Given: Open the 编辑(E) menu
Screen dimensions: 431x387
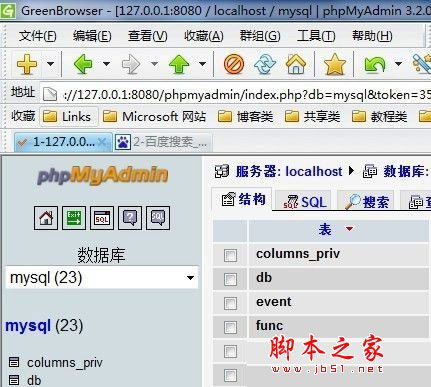Looking at the screenshot, I should coord(92,36).
